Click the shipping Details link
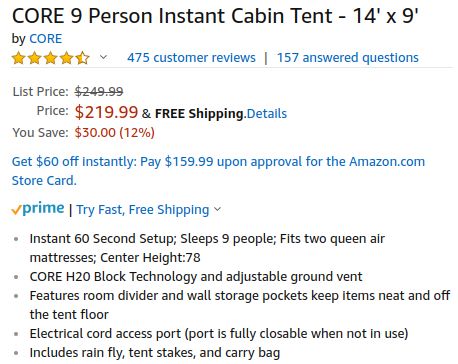458x364 pixels. pos(267,114)
